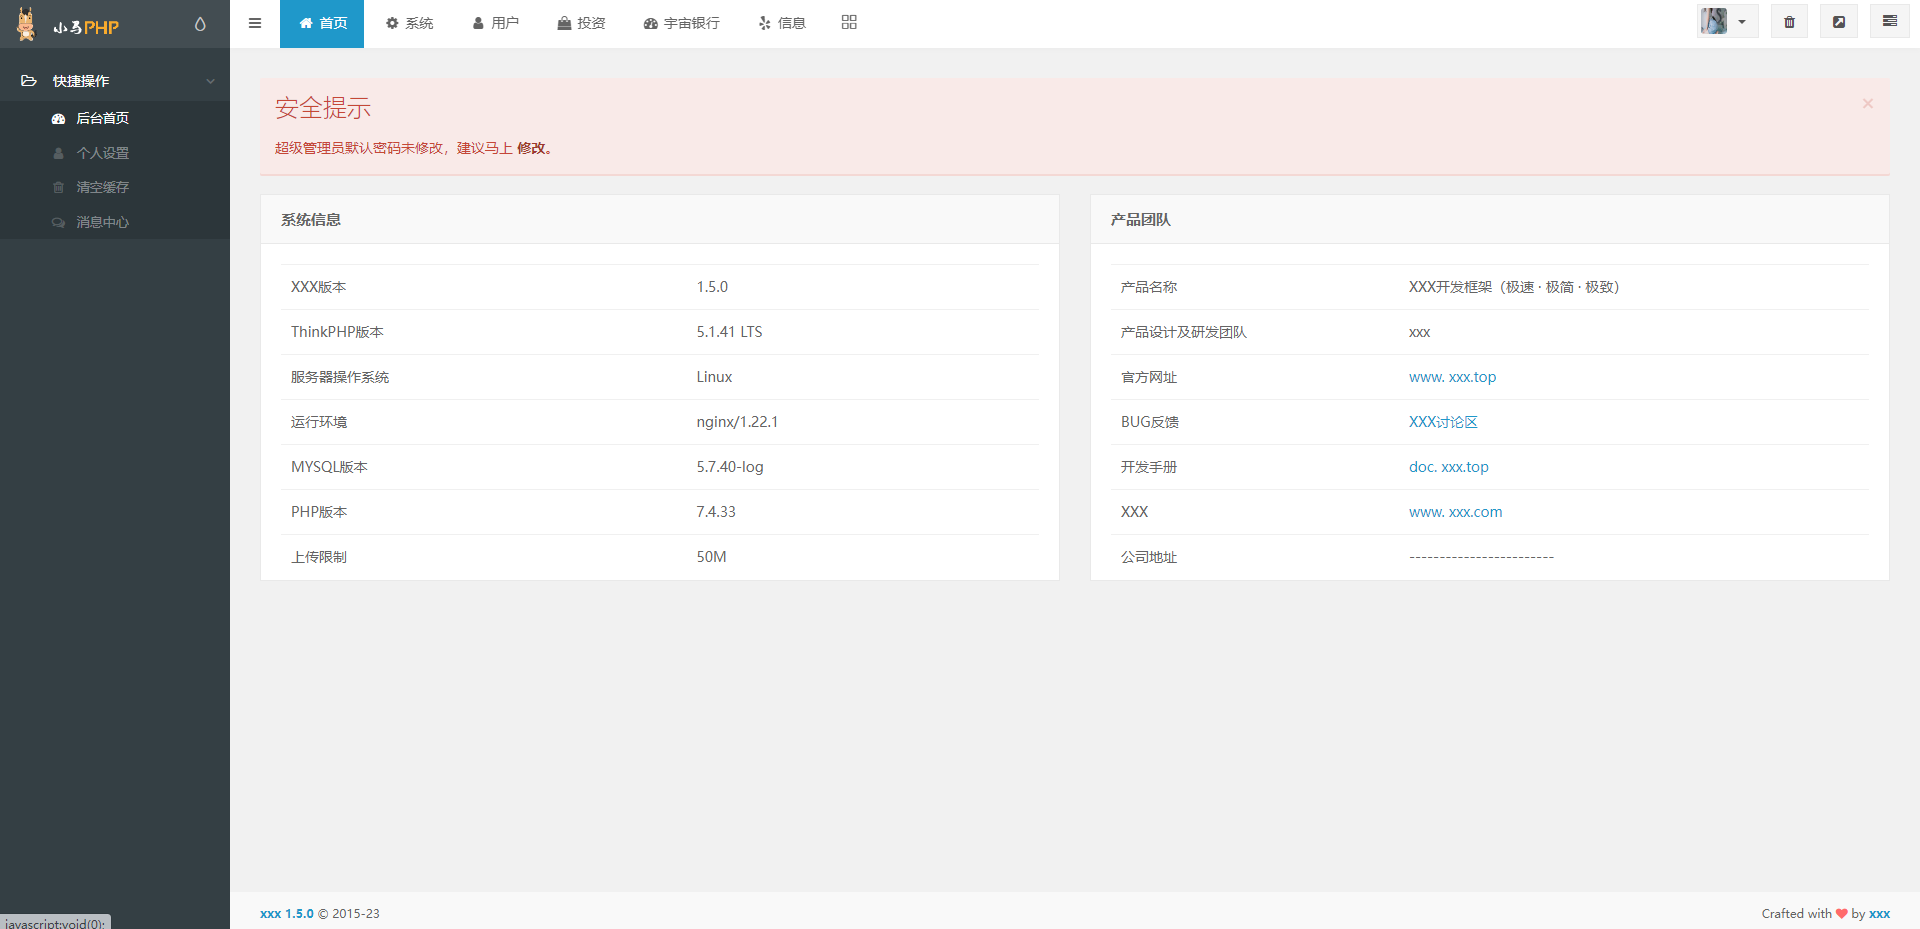Open the XXX讨论区 bug feedback link
The height and width of the screenshot is (929, 1920).
click(1443, 422)
